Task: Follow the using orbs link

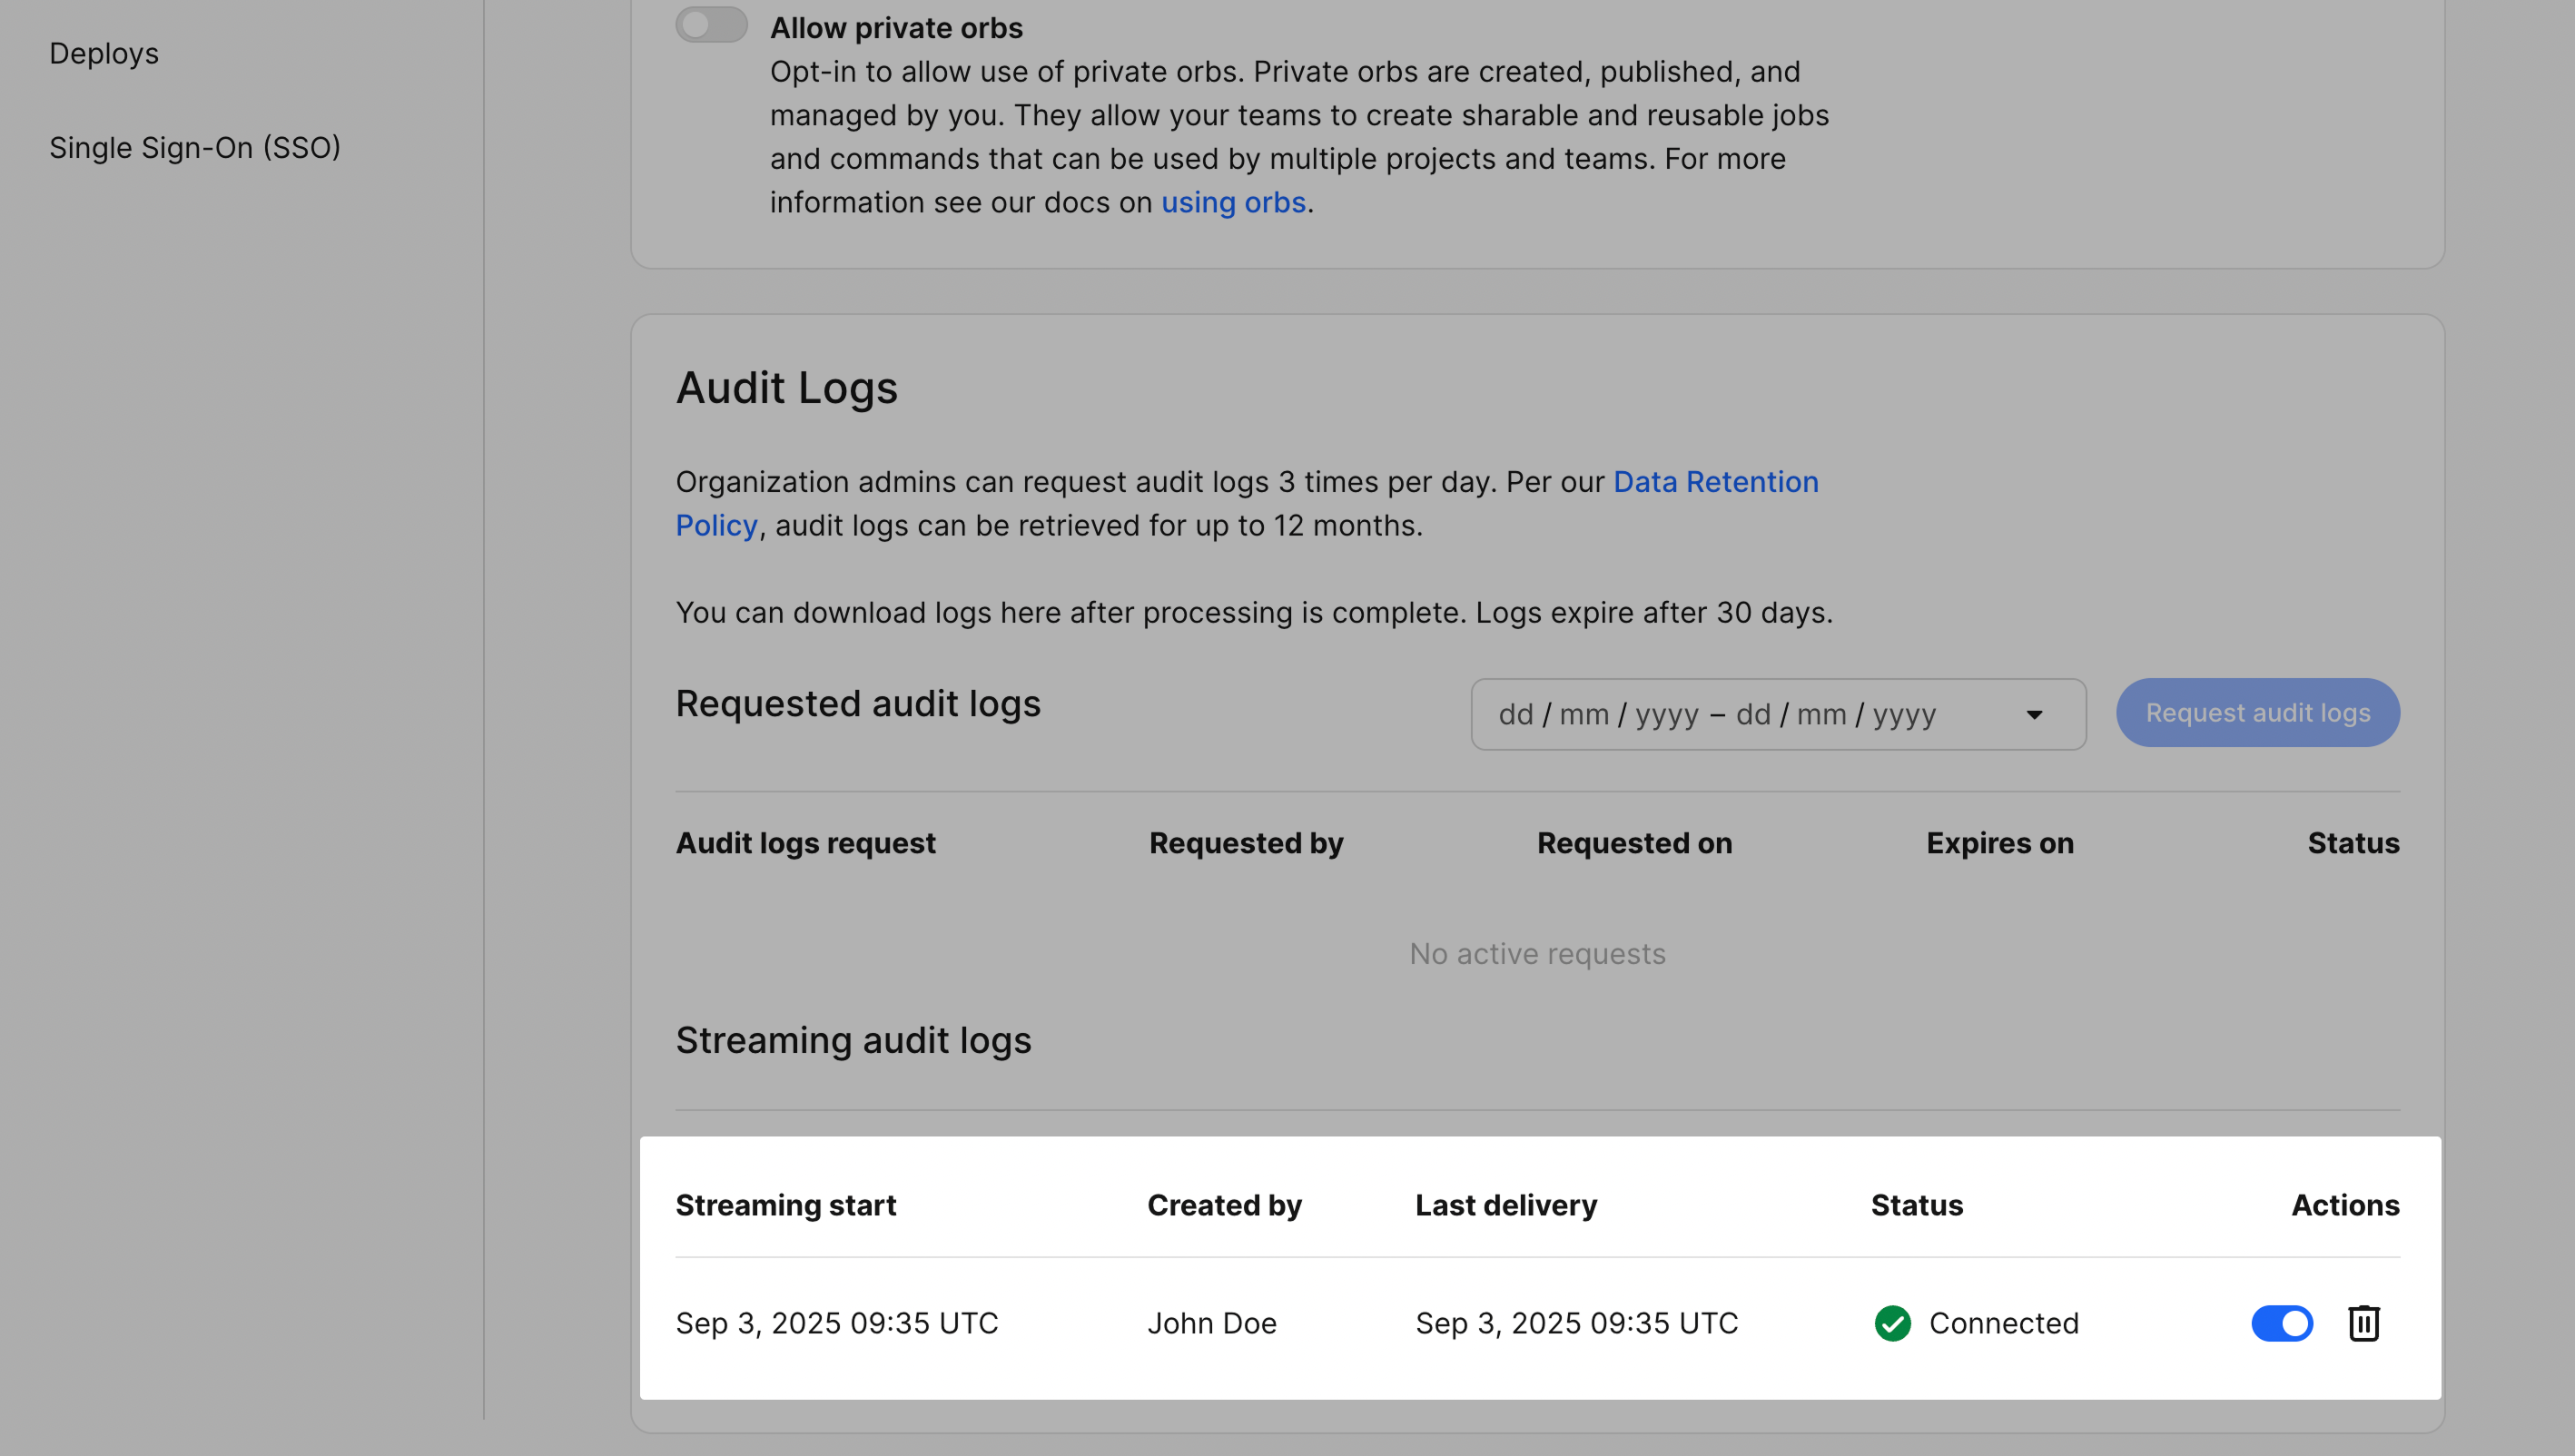Action: (x=1233, y=202)
